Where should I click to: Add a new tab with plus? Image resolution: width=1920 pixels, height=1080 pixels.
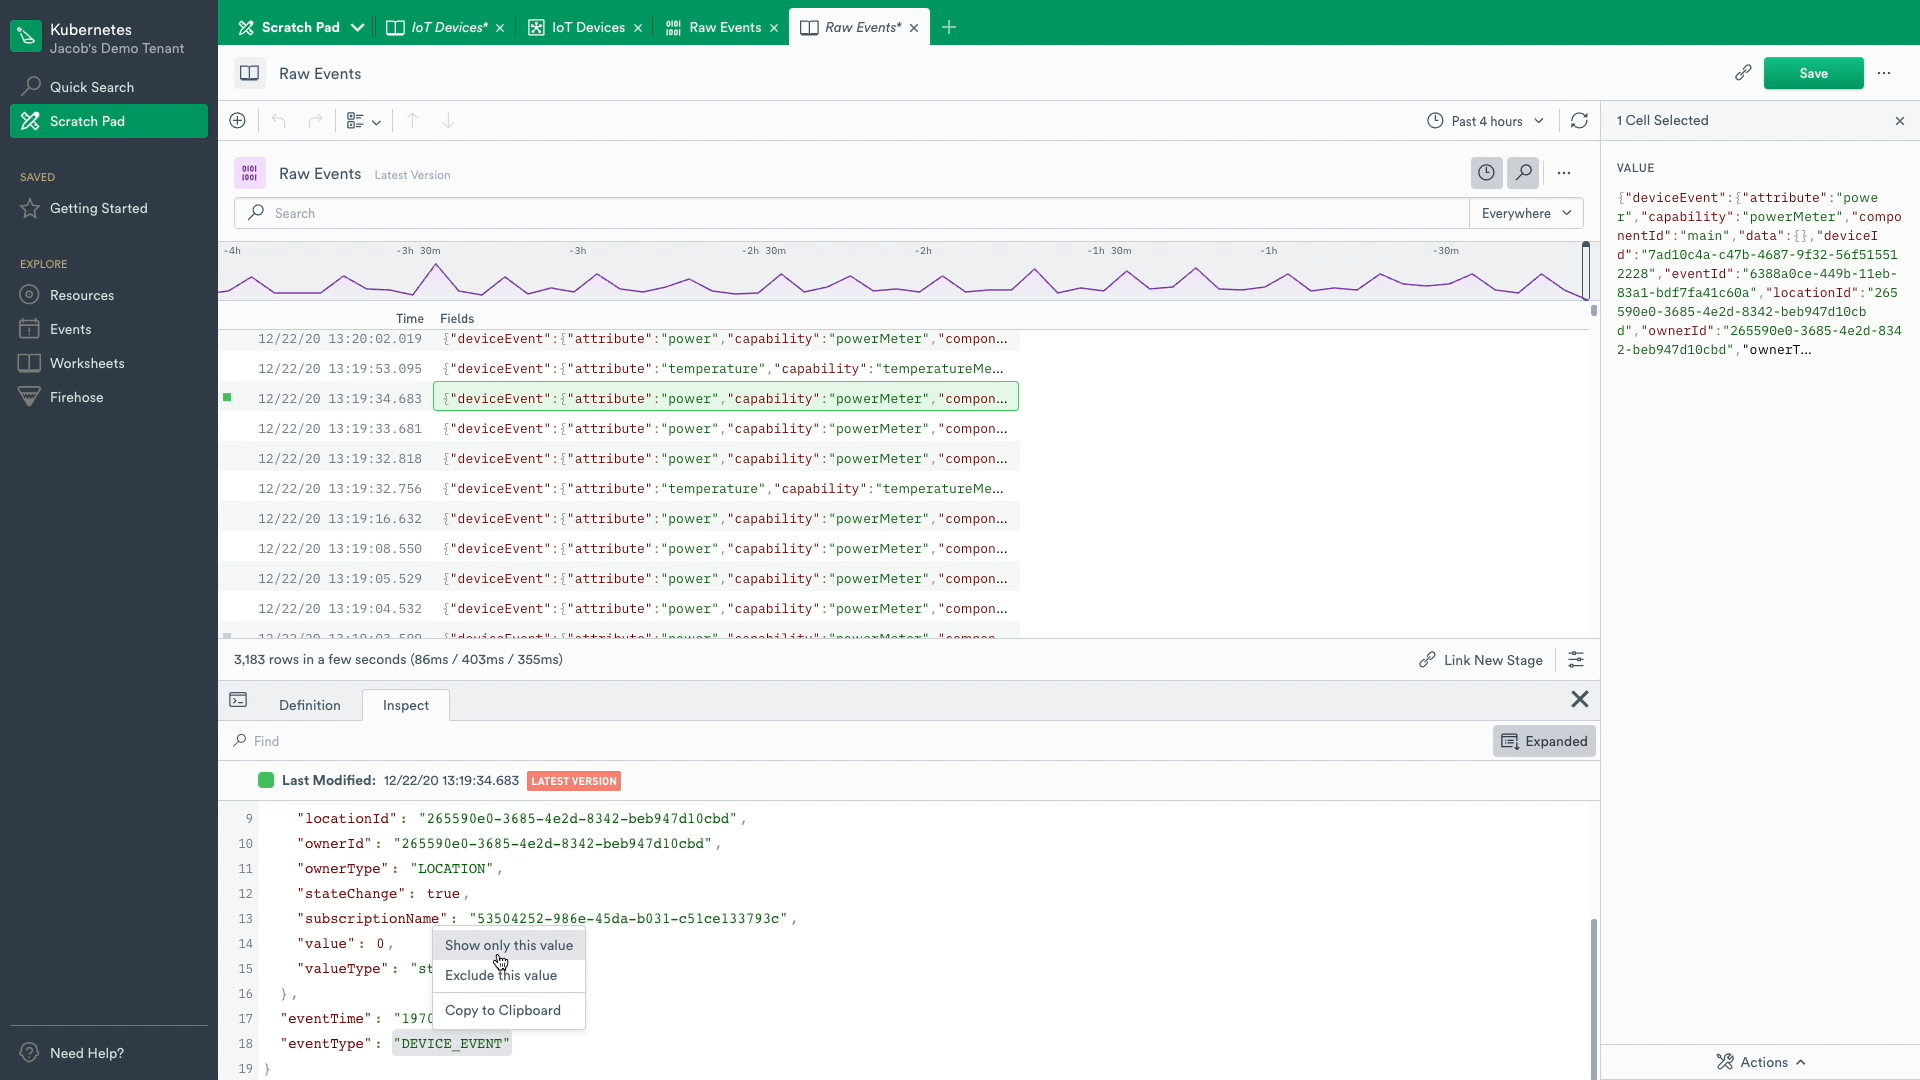949,28
